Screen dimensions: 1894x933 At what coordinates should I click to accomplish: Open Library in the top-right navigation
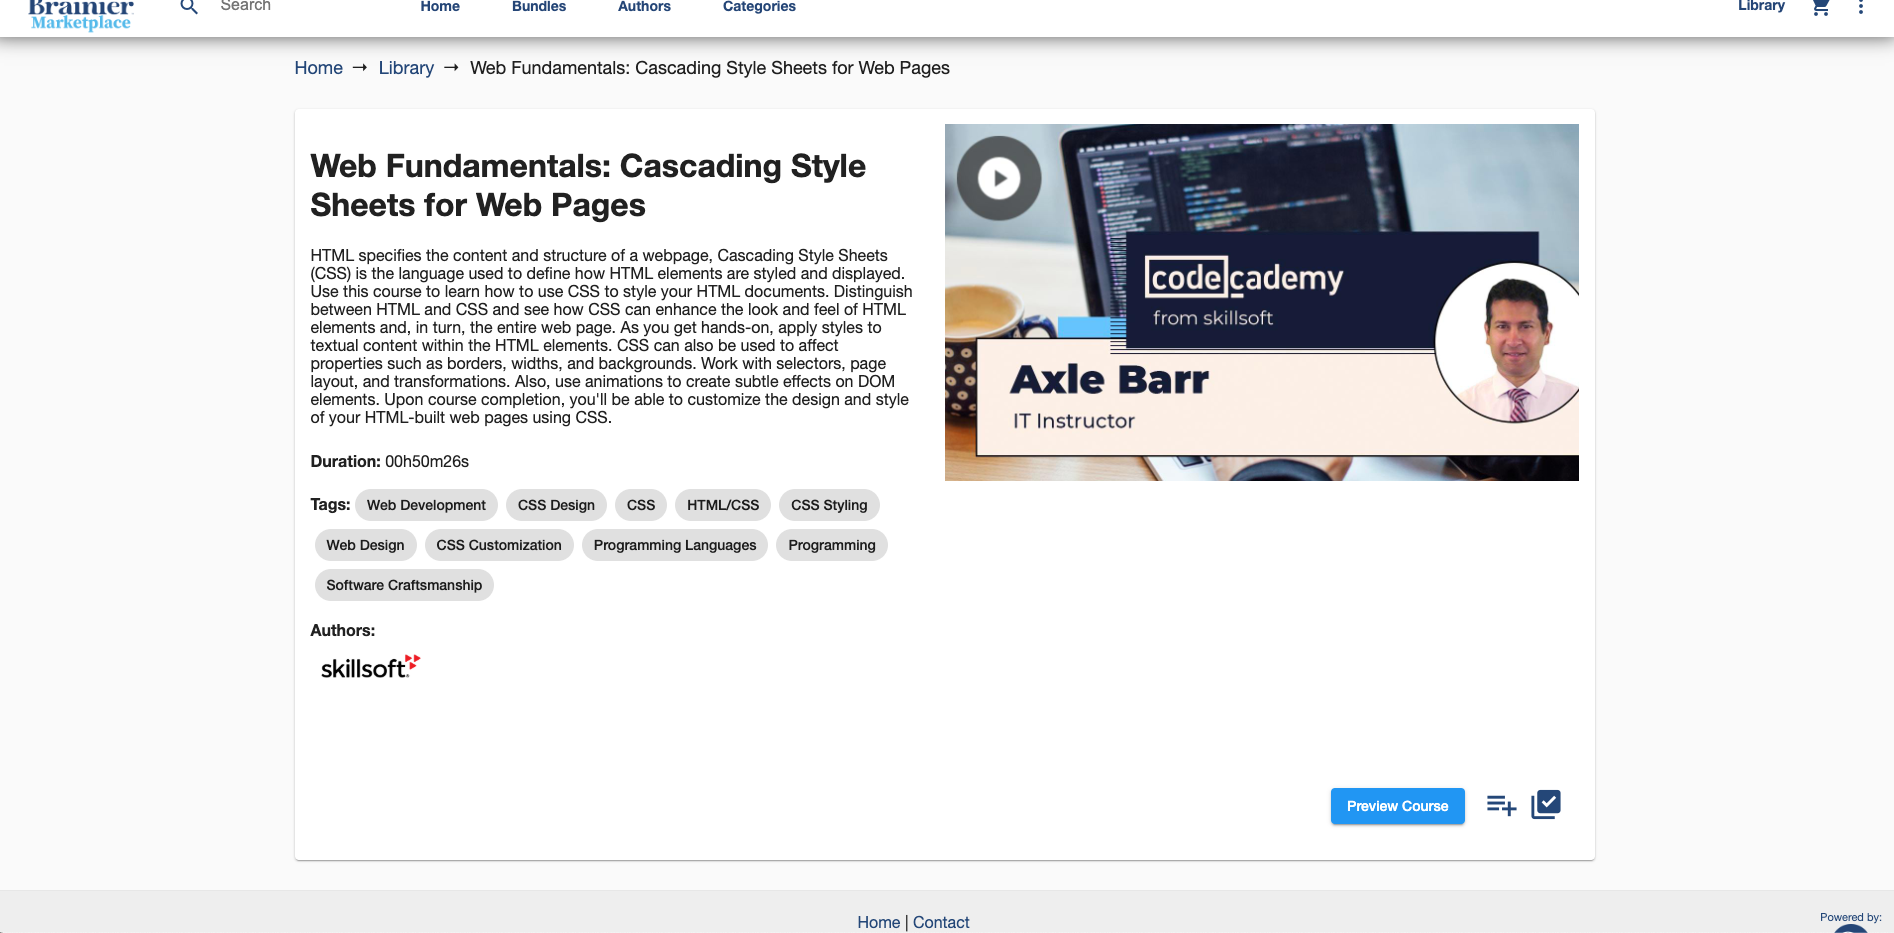(1761, 6)
